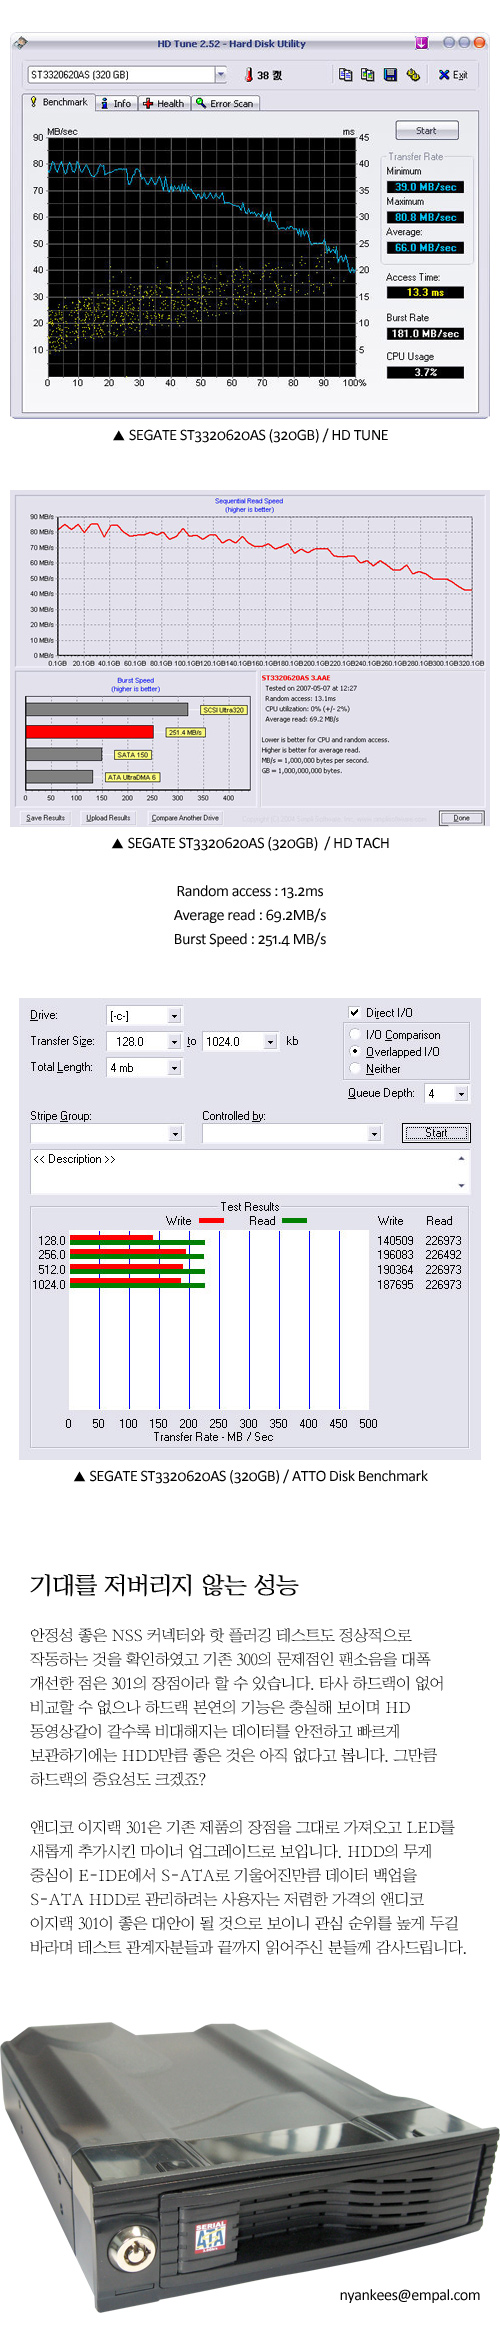Viewport: 500px width, 2326px height.
Task: Open the HD Tune Benchmark tab
Action: (59, 102)
